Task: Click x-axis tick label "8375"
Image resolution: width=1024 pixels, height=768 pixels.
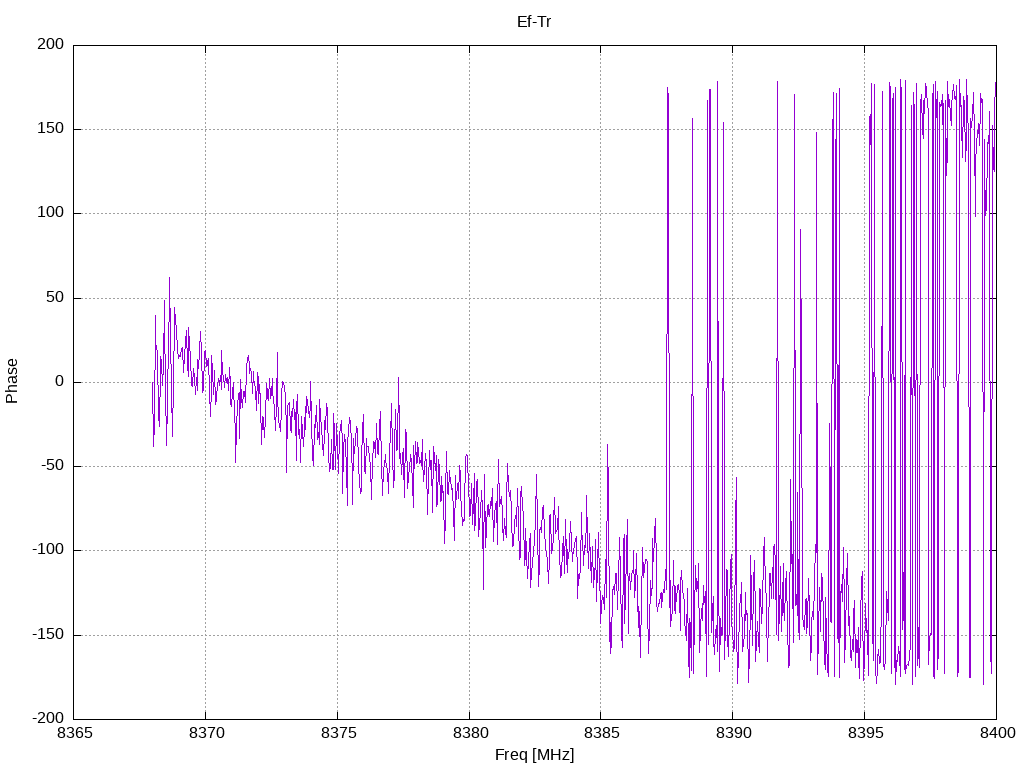Action: pyautogui.click(x=338, y=733)
